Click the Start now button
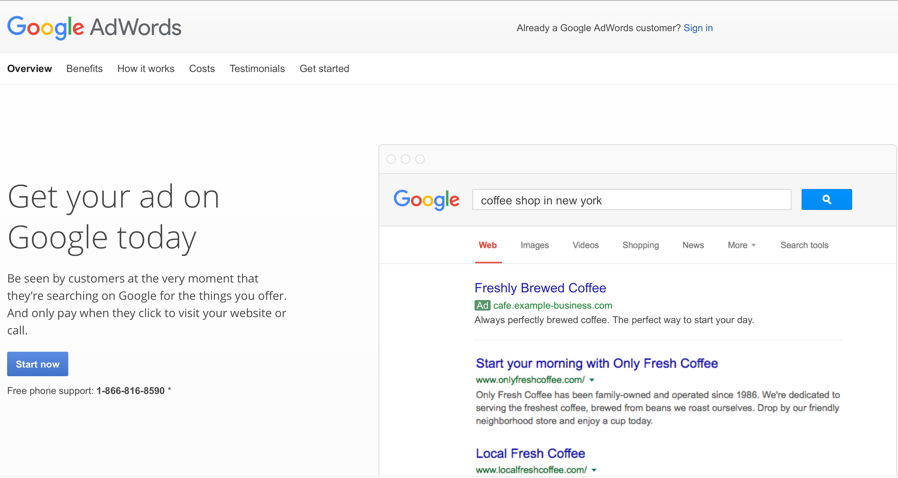The width and height of the screenshot is (898, 478). tap(37, 364)
